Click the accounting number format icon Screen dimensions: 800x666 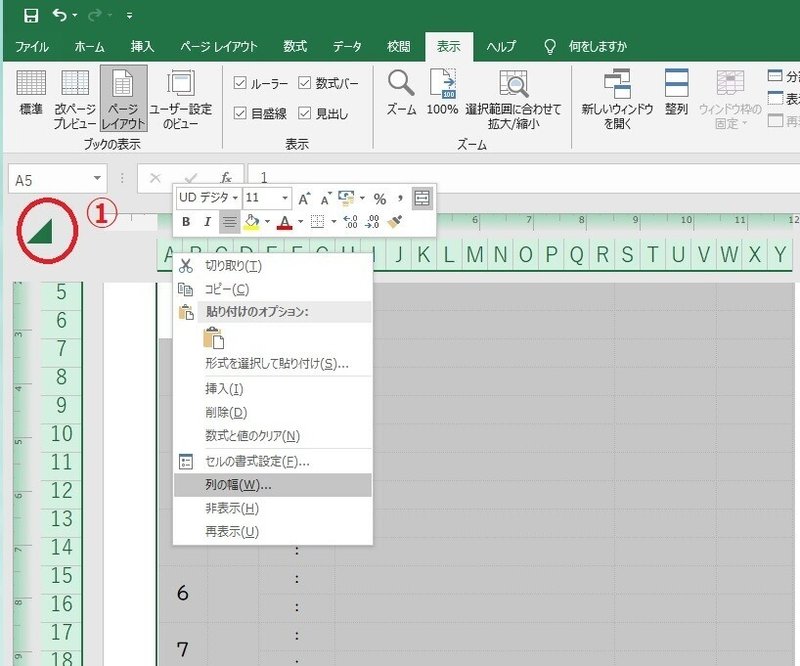tap(346, 198)
